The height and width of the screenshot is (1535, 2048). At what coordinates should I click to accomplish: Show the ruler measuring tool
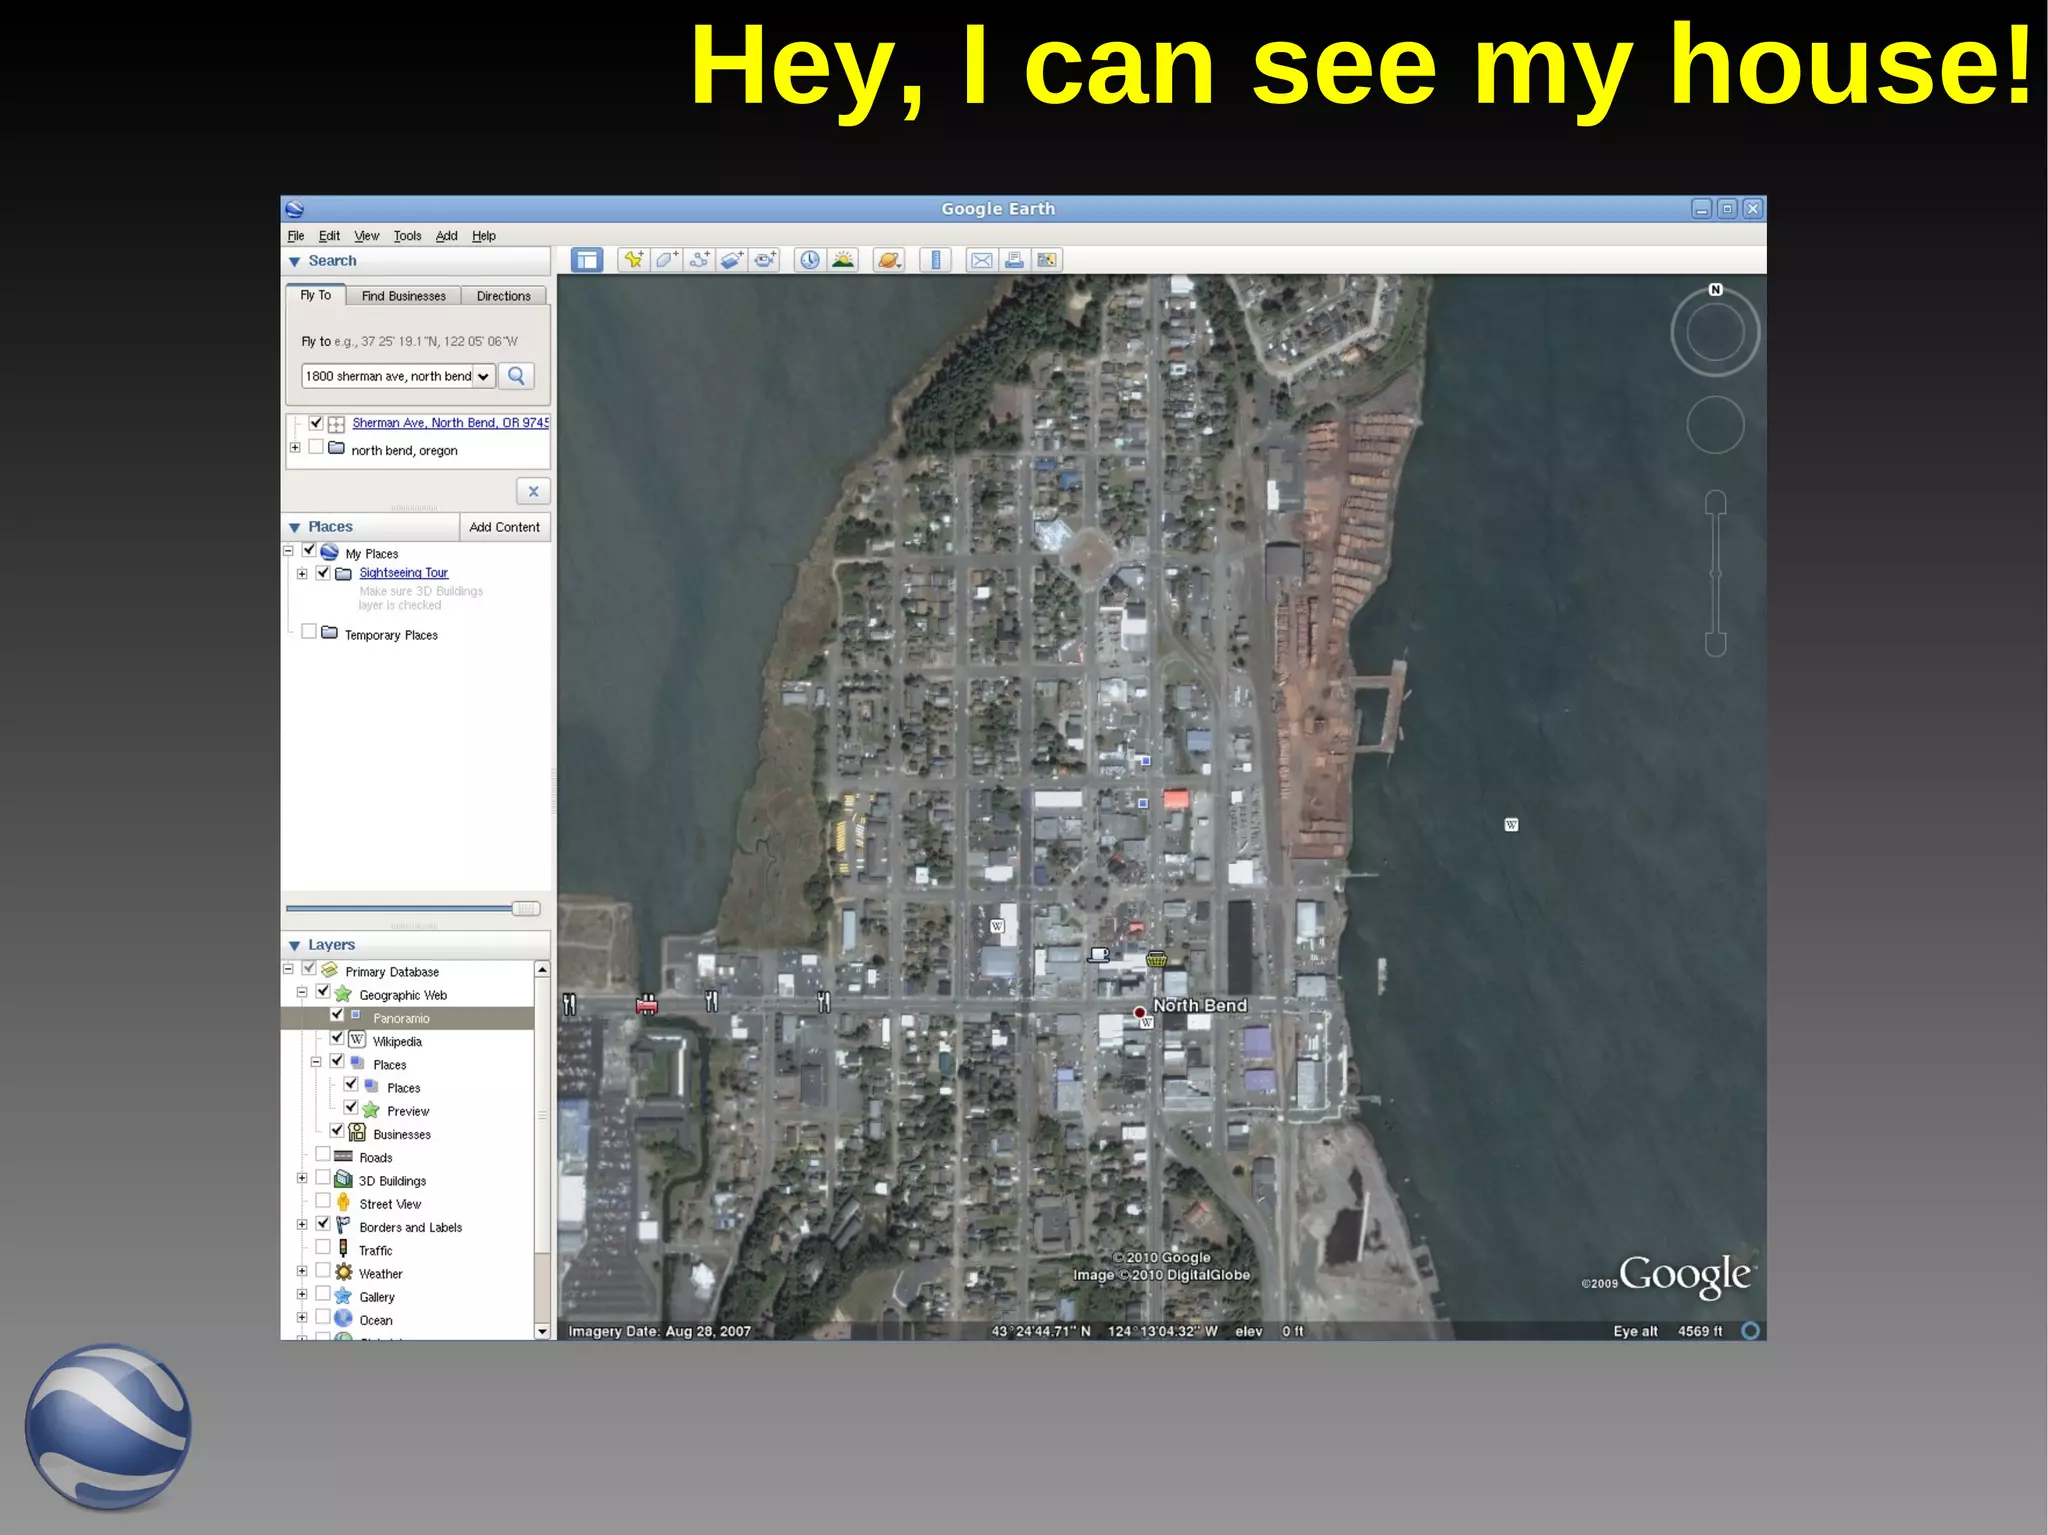935,261
